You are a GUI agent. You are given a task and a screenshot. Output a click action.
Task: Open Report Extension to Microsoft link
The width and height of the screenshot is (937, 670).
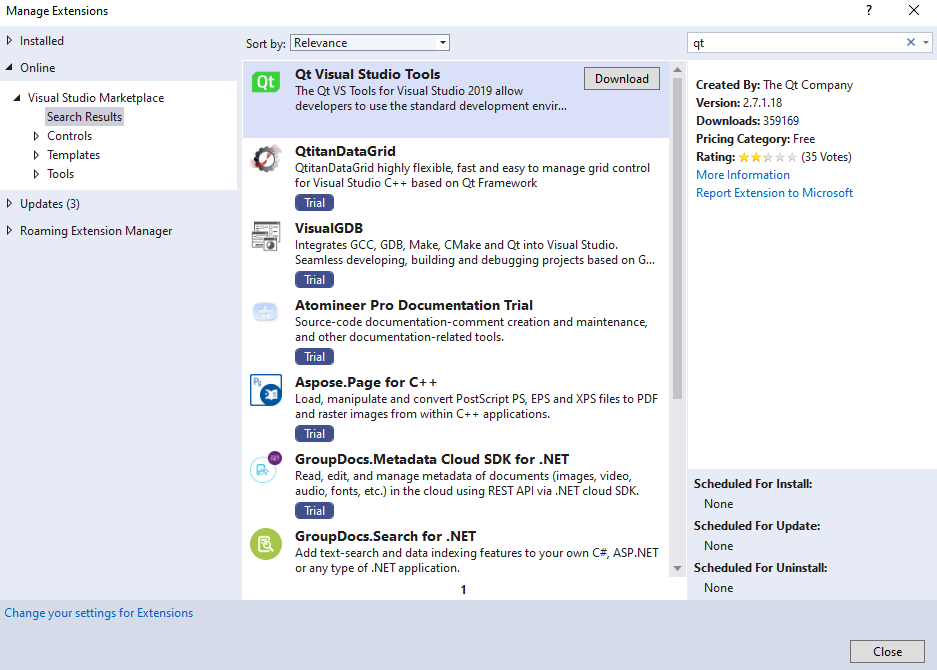pos(774,193)
